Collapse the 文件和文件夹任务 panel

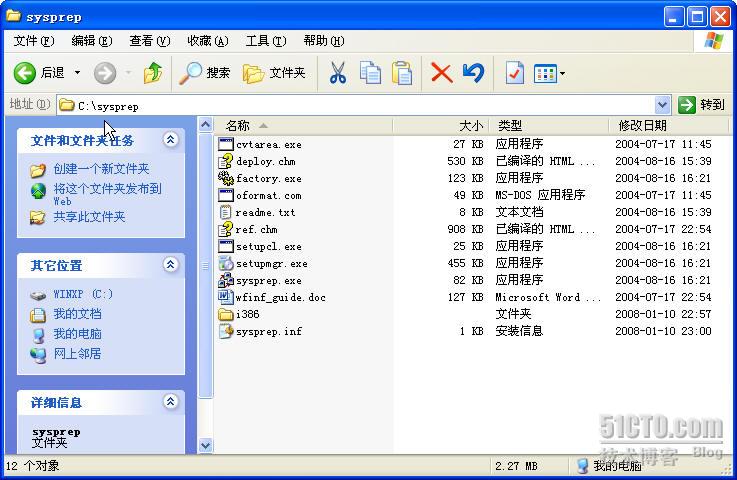(x=170, y=139)
